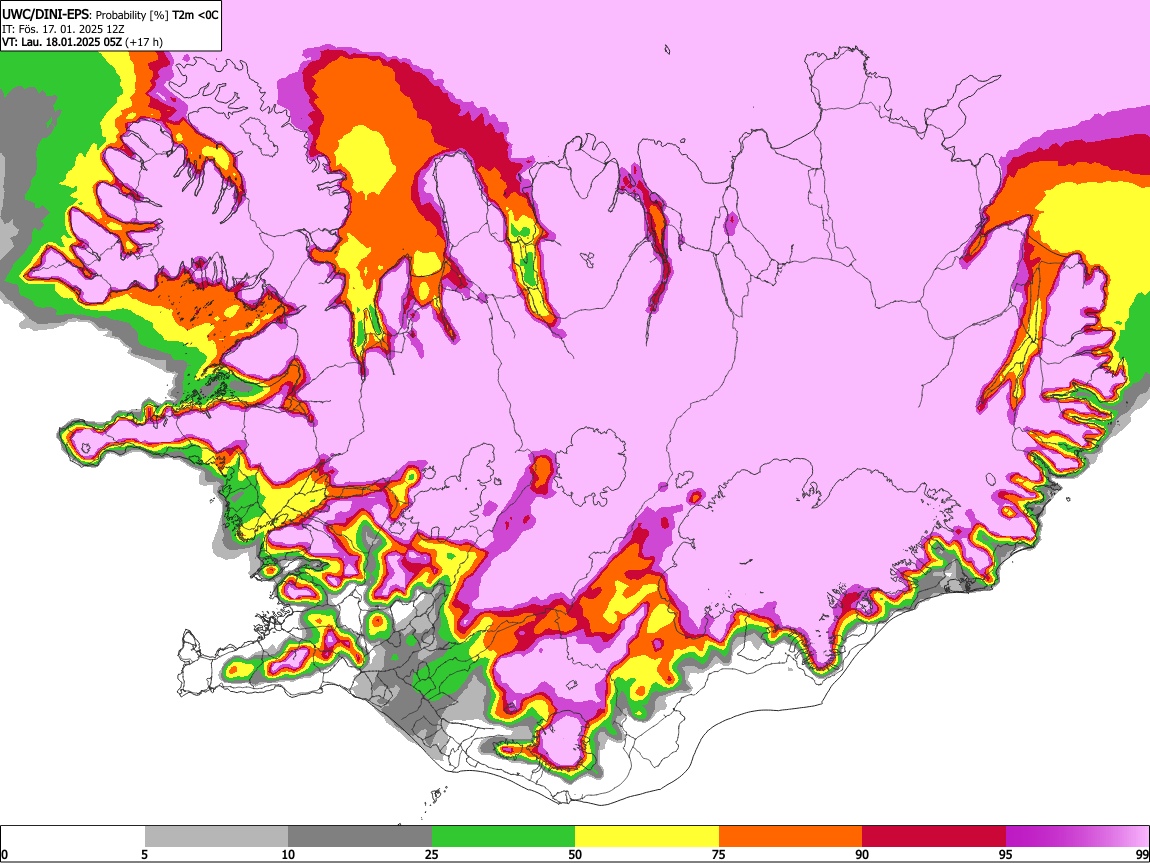Click the legend label '5'

pos(144,854)
